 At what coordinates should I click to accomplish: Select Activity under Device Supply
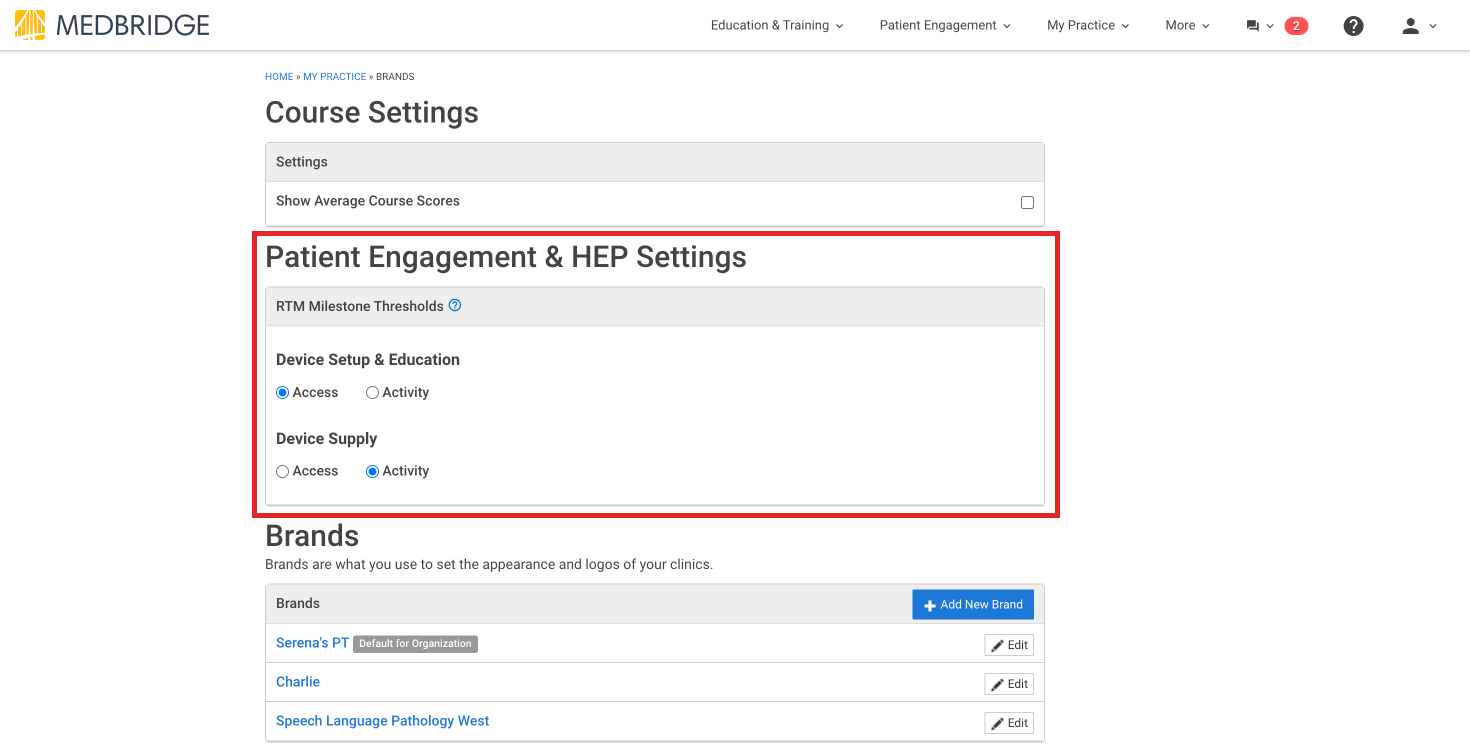372,471
